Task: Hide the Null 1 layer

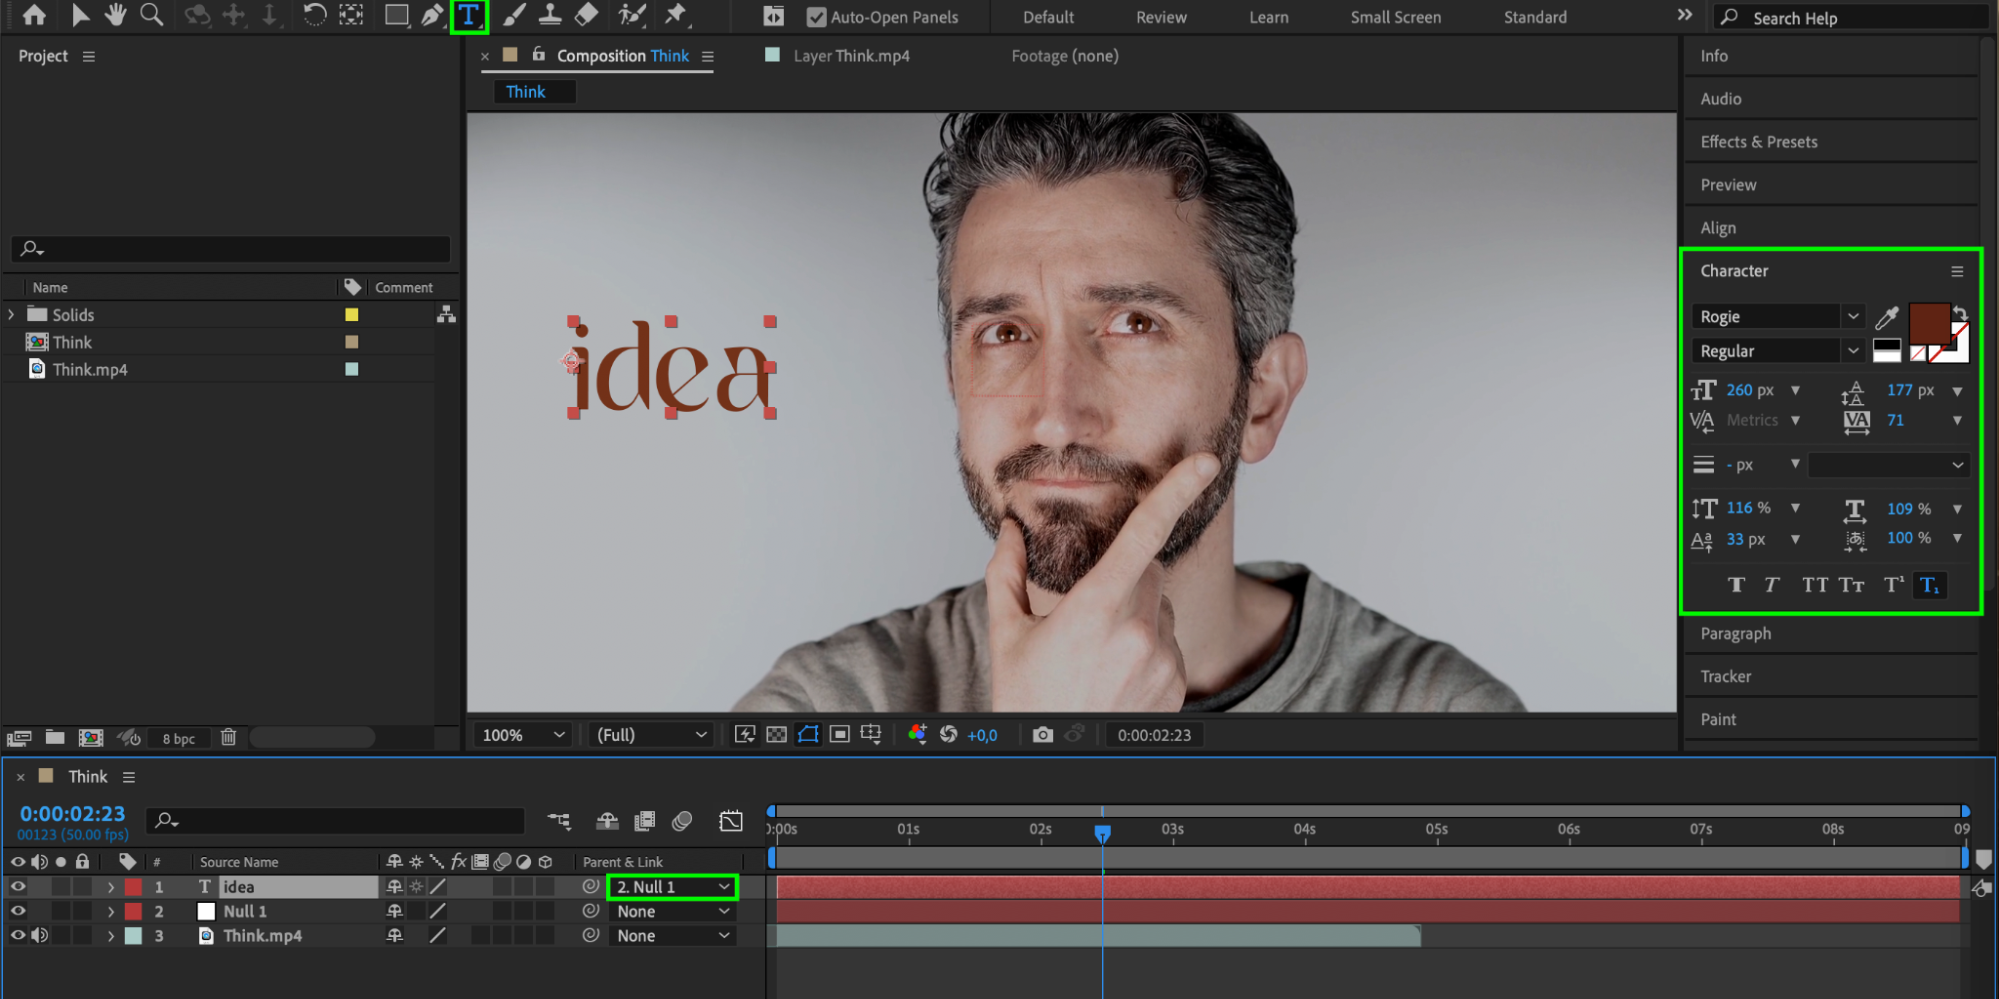Action: 18,911
